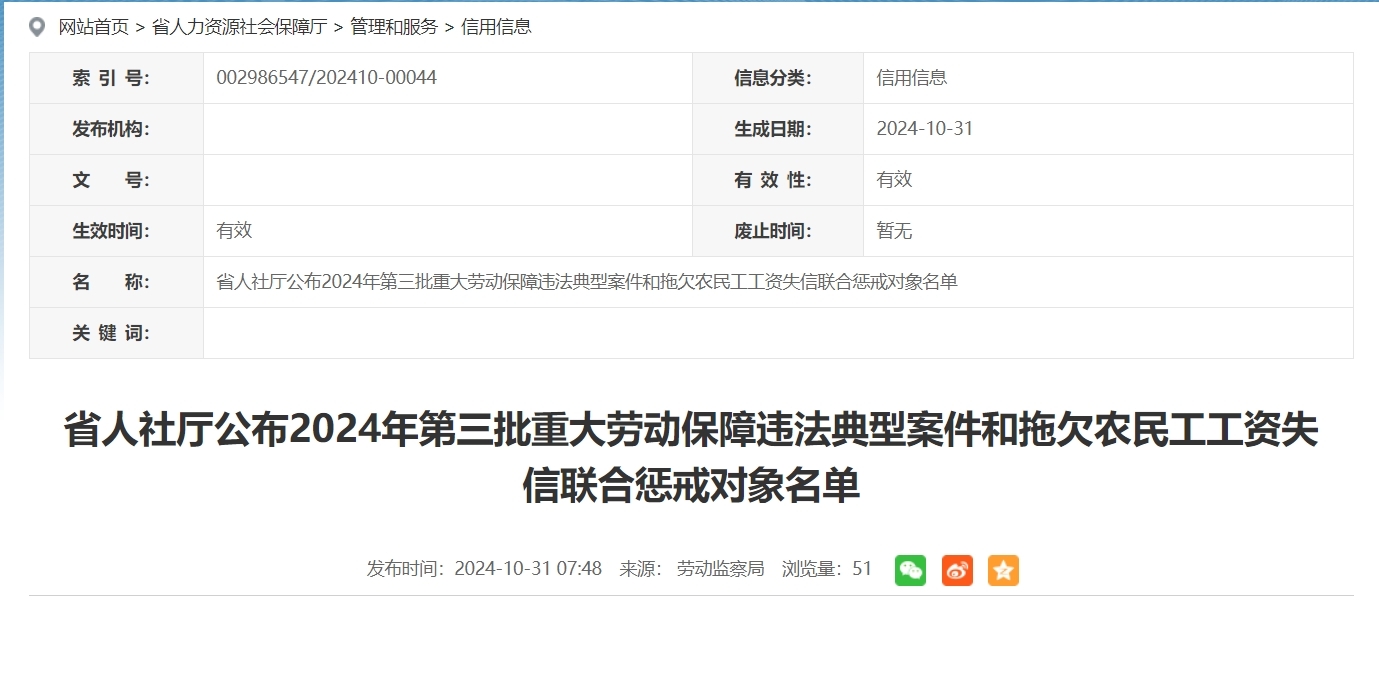1379x695 pixels.
Task: Click the 废止时间 label cell
Action: tap(778, 231)
